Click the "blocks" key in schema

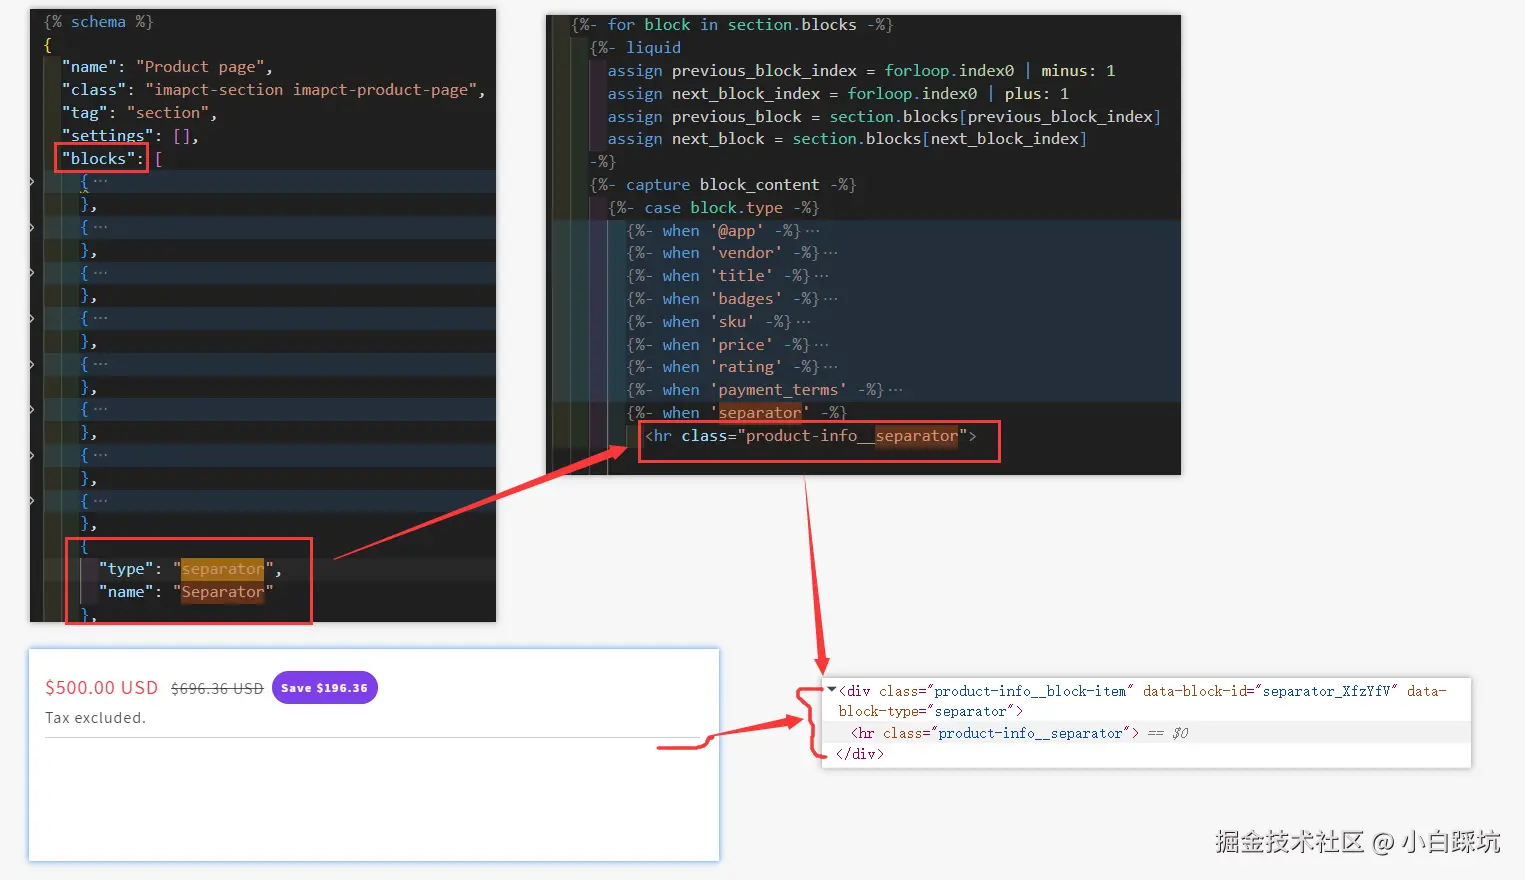coord(98,159)
